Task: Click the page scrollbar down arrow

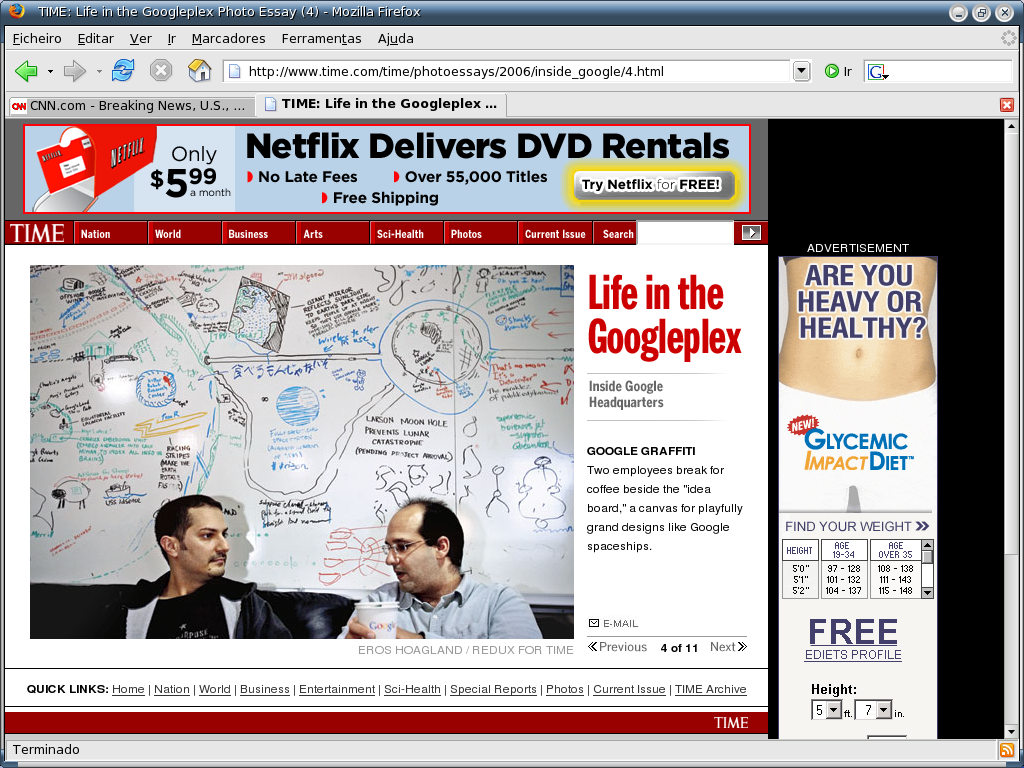Action: (x=1011, y=731)
